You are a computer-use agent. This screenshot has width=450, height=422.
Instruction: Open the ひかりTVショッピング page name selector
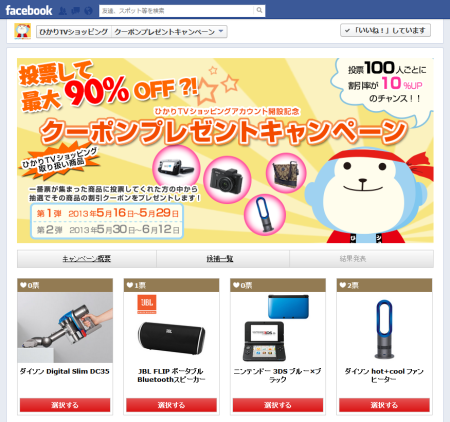click(74, 32)
